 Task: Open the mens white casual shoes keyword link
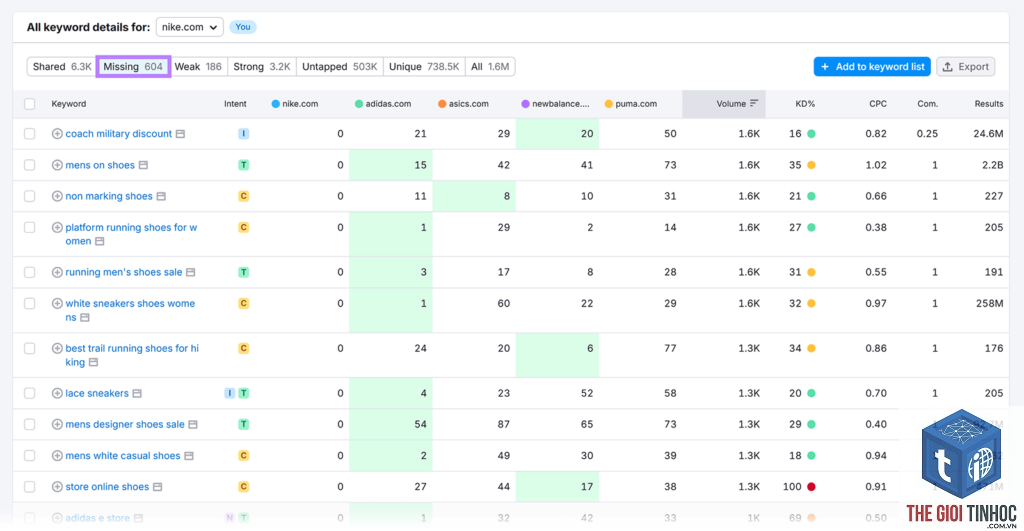pyautogui.click(x=123, y=456)
